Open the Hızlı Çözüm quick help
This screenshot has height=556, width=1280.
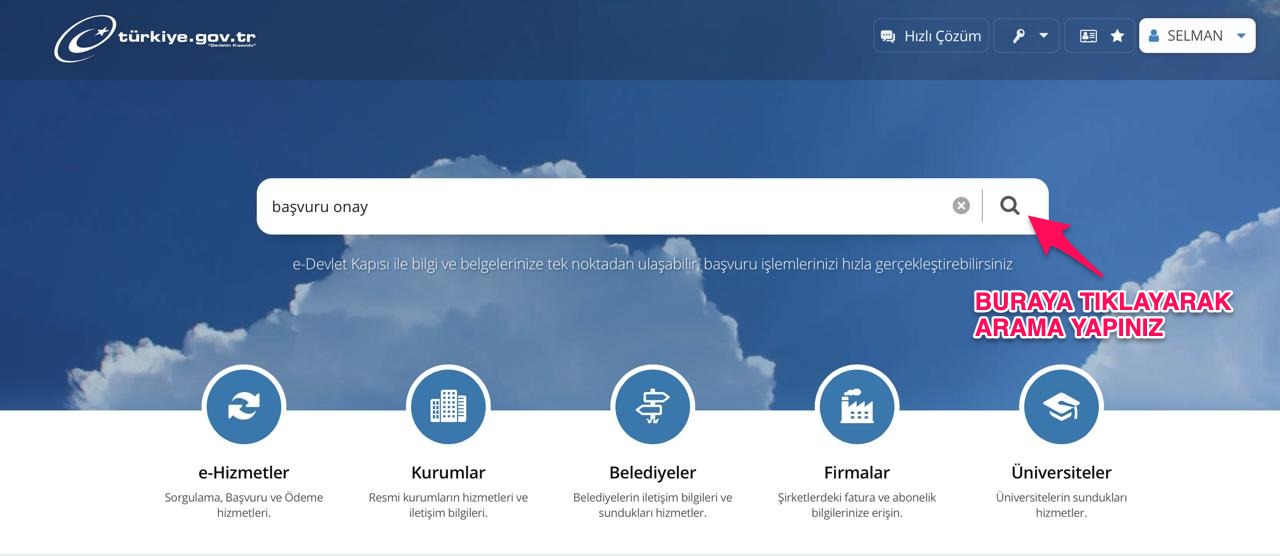click(x=930, y=36)
